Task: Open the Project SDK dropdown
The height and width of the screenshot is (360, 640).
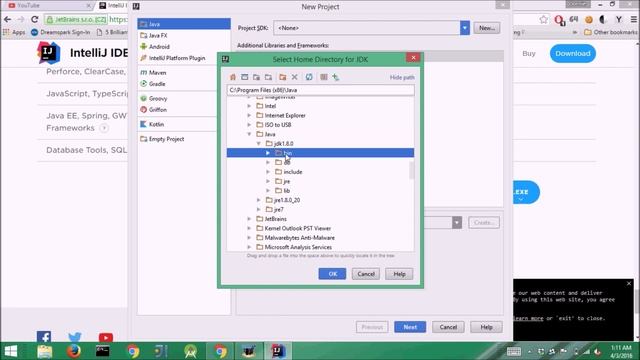Action: point(464,28)
